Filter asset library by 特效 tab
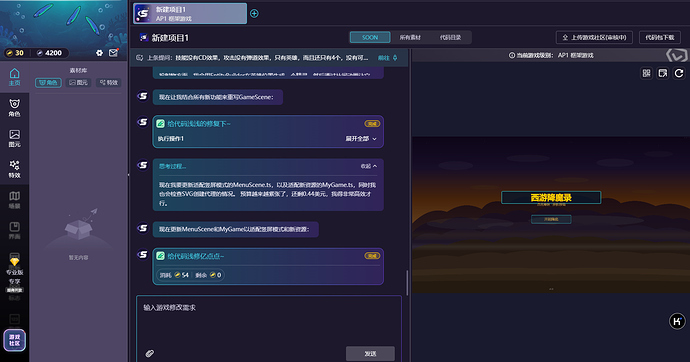This screenshot has height=362, width=690. [109, 82]
